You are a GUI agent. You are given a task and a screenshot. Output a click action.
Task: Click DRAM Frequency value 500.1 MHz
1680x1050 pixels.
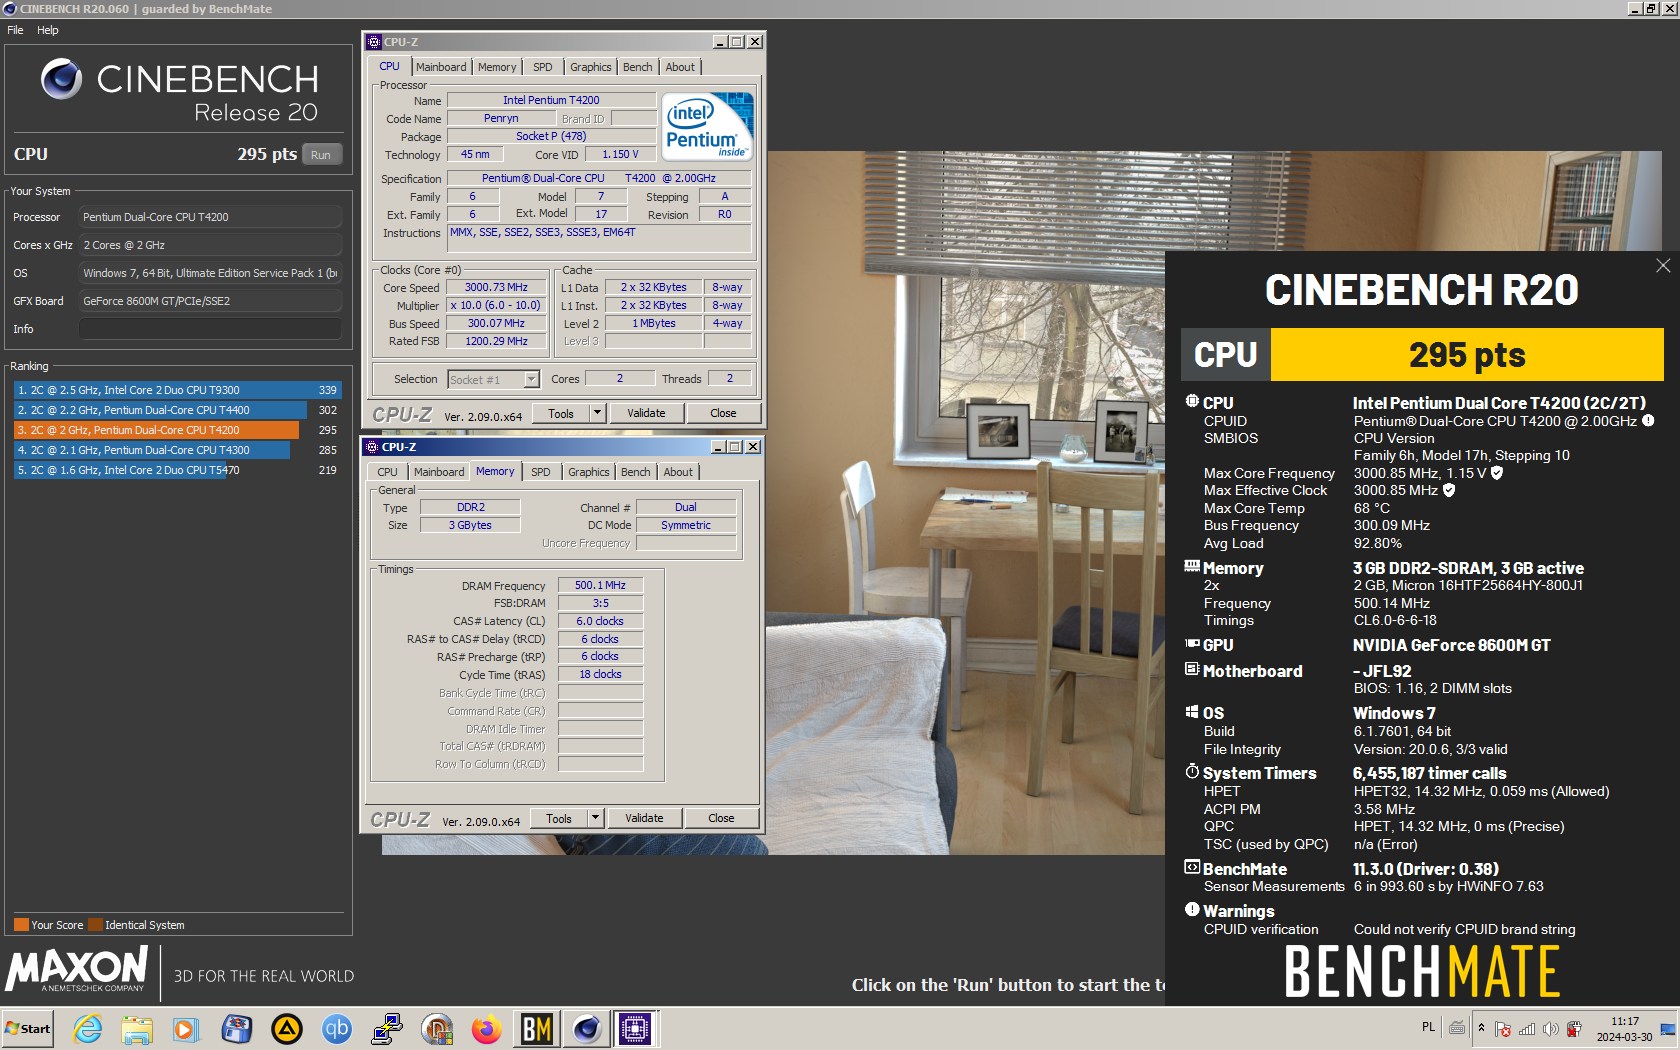tap(600, 586)
